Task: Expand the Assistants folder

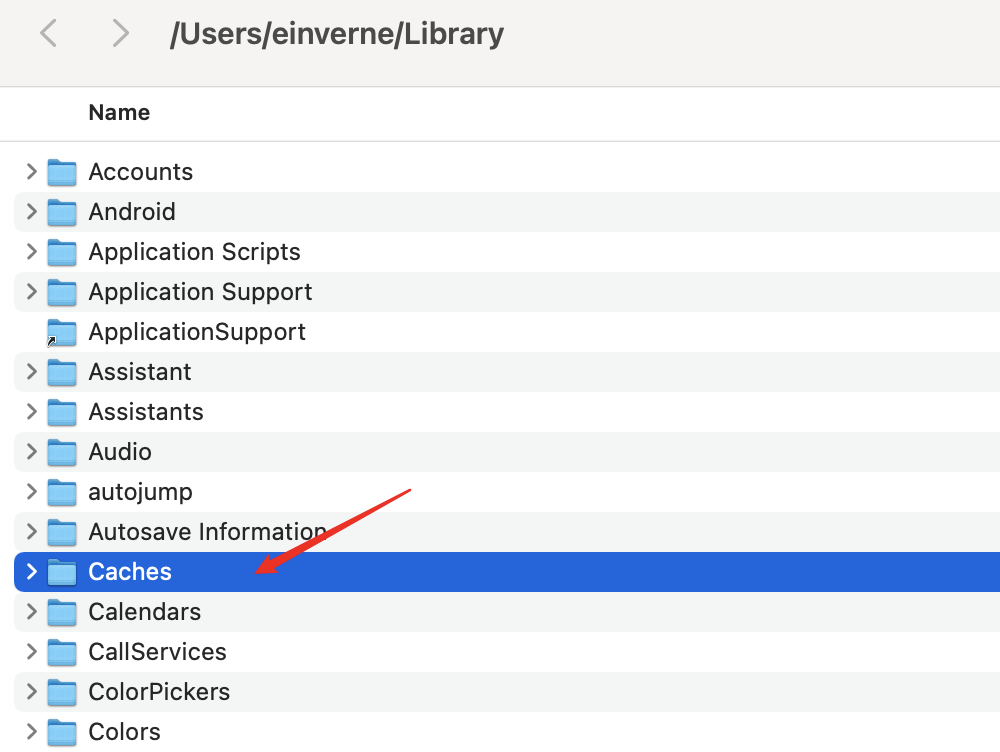Action: pyautogui.click(x=31, y=412)
